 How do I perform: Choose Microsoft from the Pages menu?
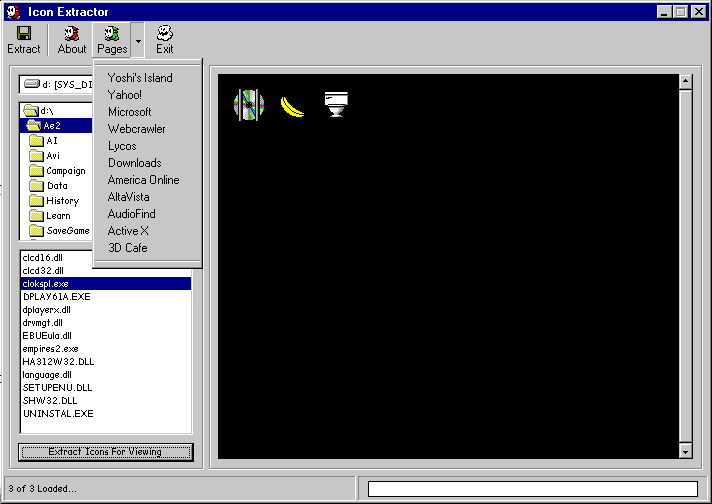click(x=130, y=112)
